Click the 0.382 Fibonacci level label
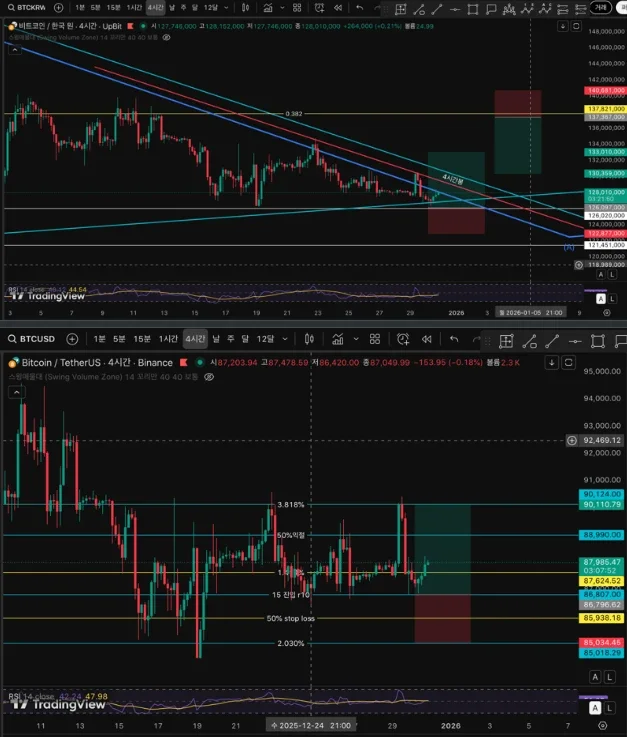Viewport: 627px width, 737px height. pos(294,114)
